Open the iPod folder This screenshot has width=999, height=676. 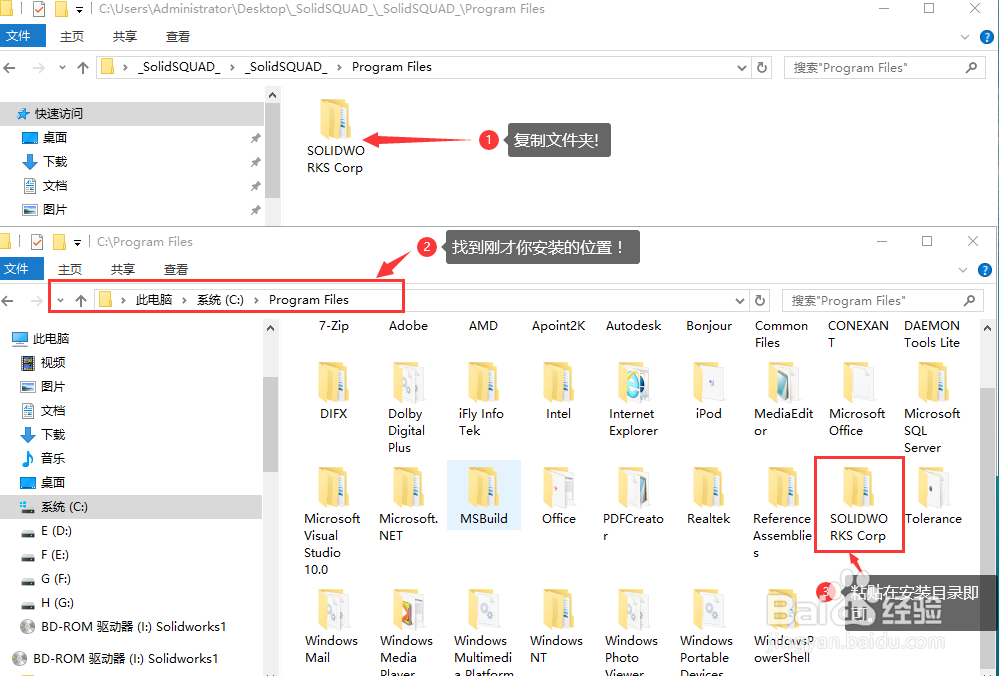point(708,391)
